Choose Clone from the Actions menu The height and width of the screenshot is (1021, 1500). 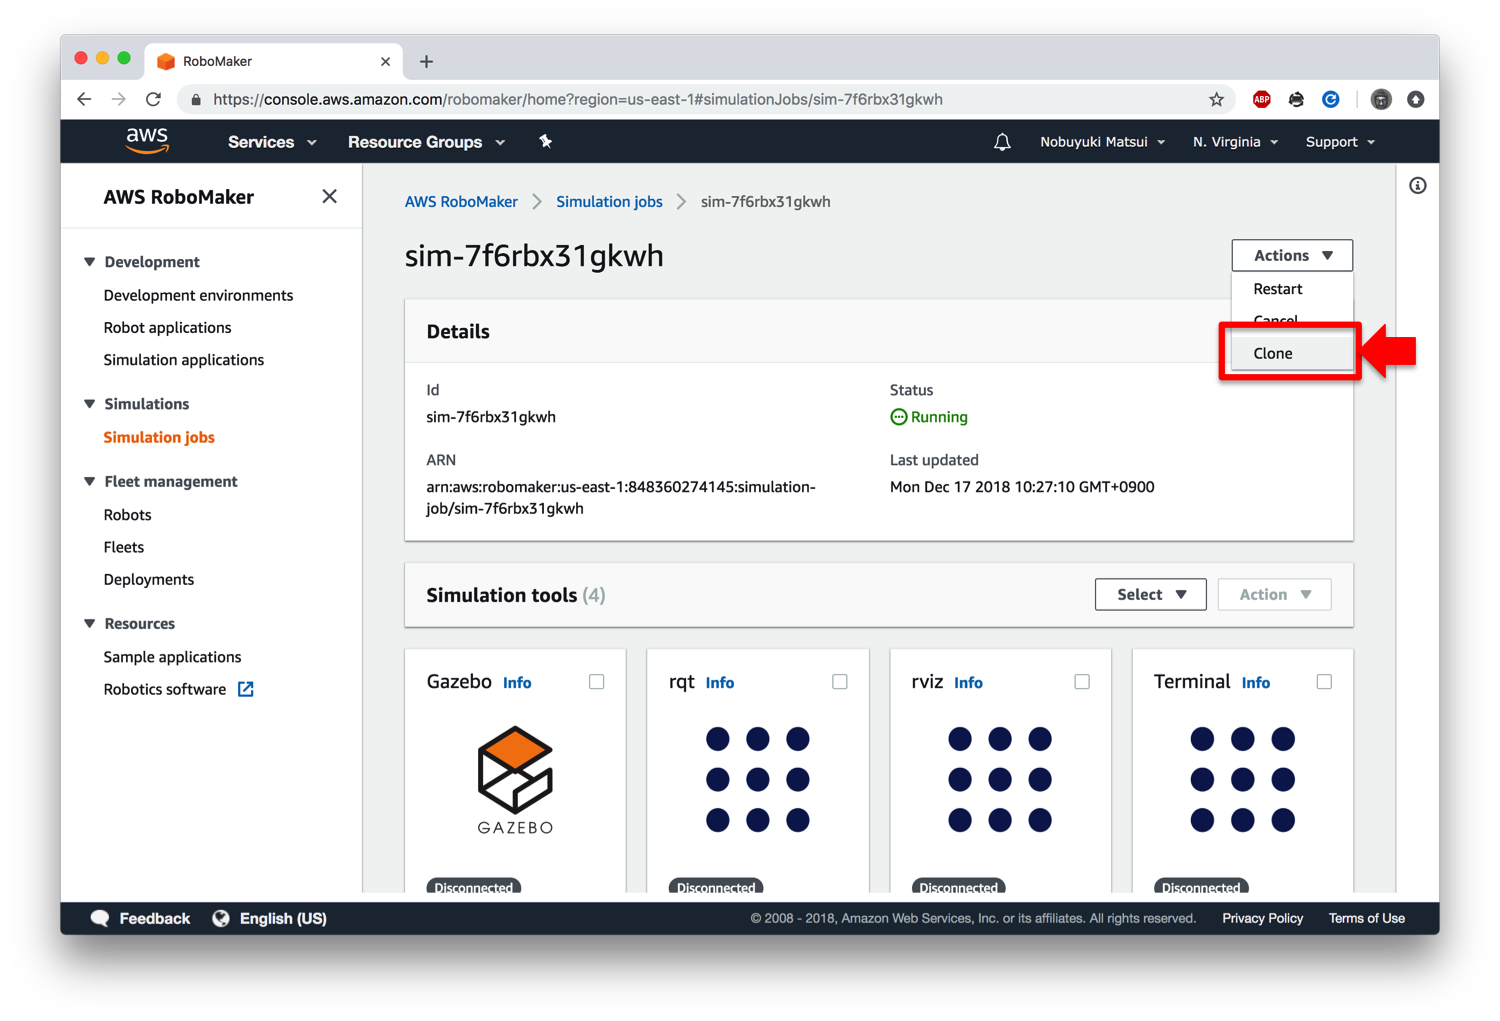tap(1272, 352)
